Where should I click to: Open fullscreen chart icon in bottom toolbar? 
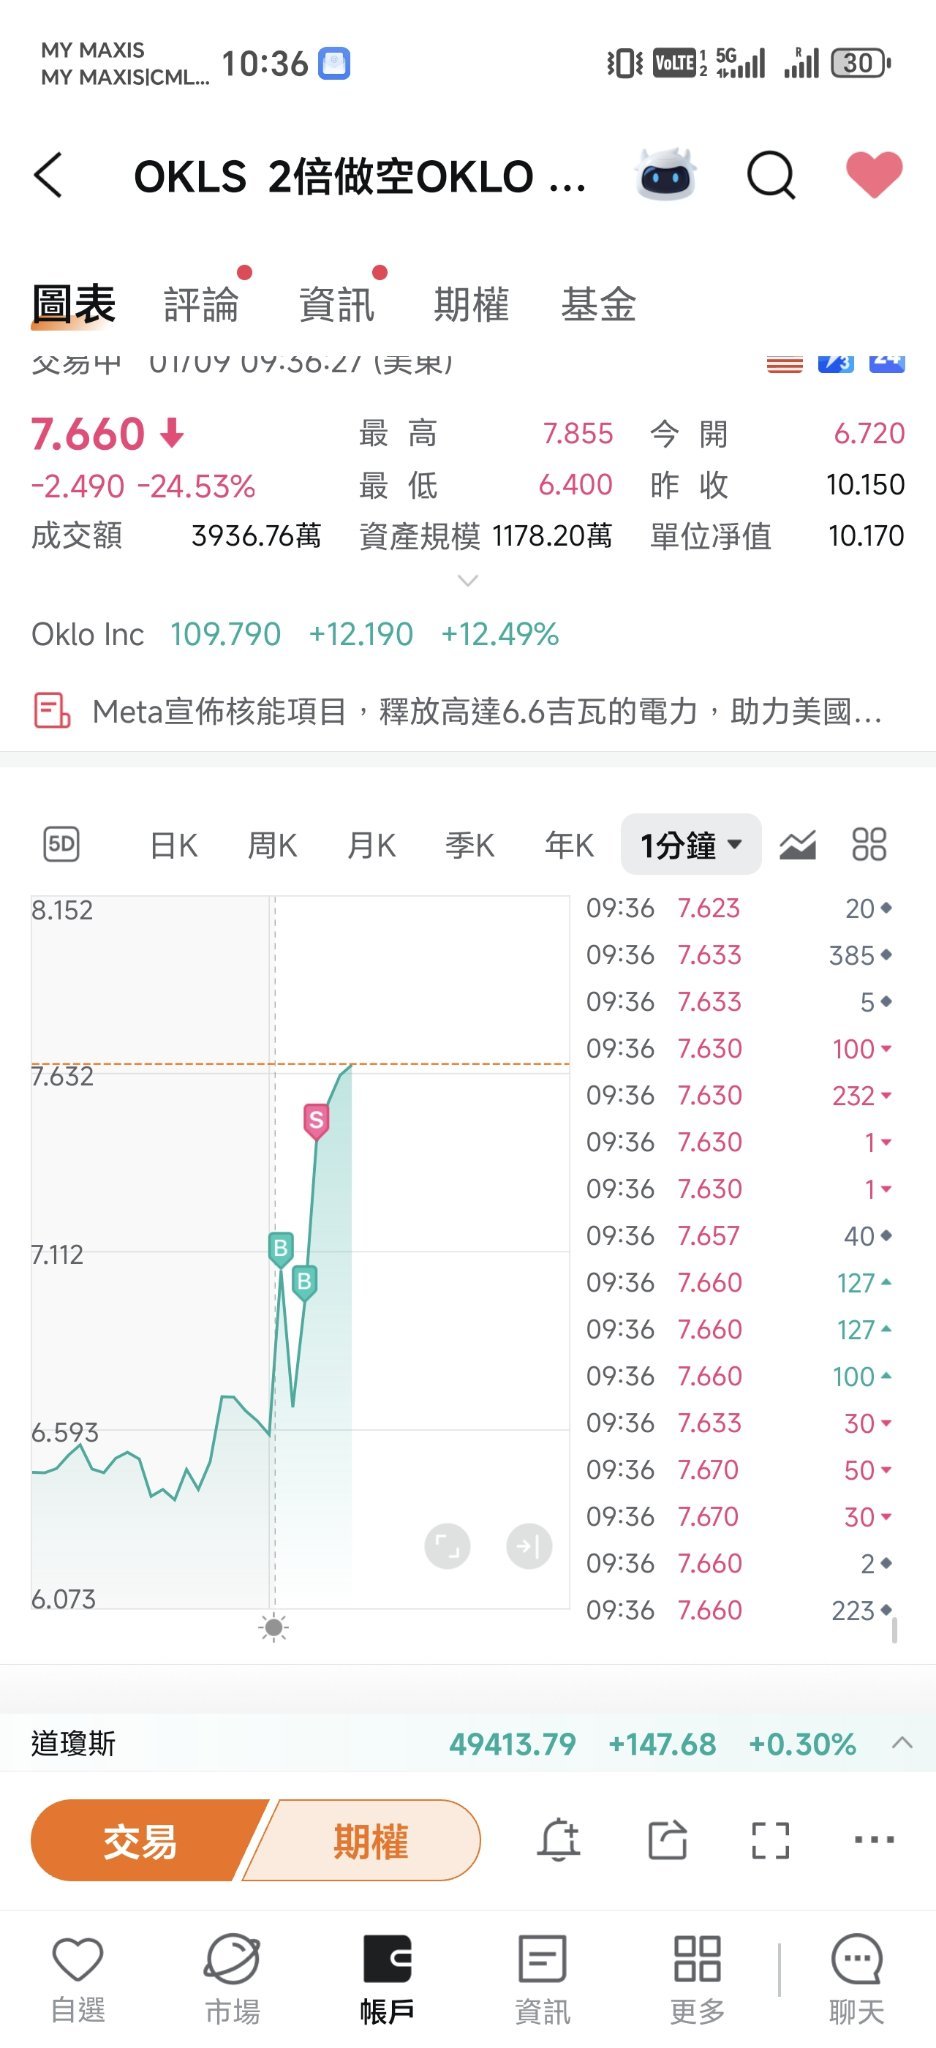[770, 1840]
